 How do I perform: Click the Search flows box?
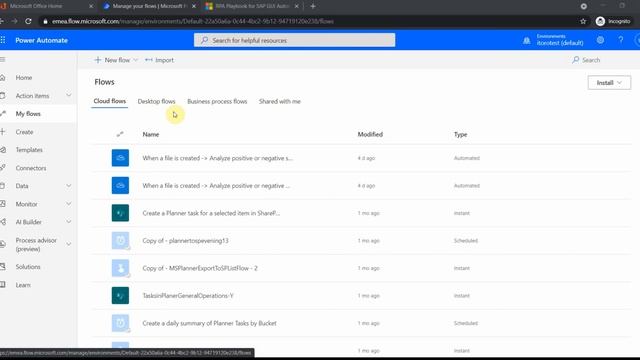[x=586, y=60]
